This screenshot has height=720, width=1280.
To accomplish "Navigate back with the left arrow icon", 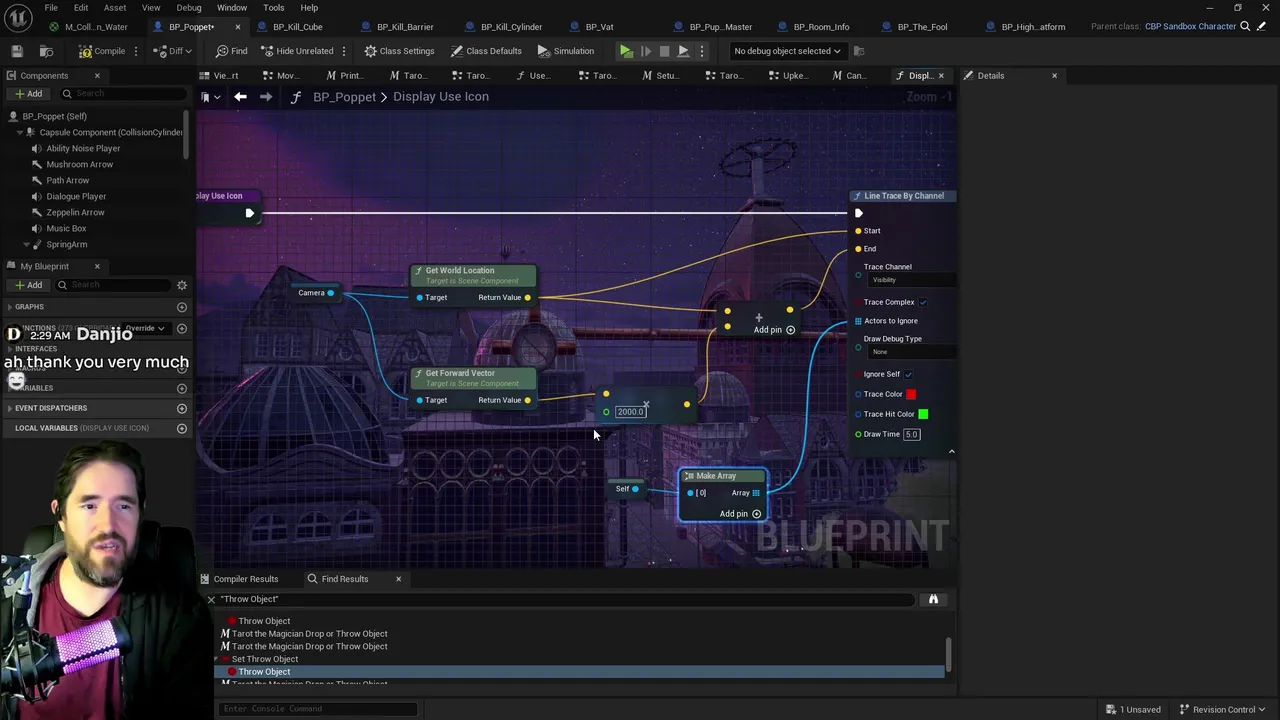I will click(240, 97).
